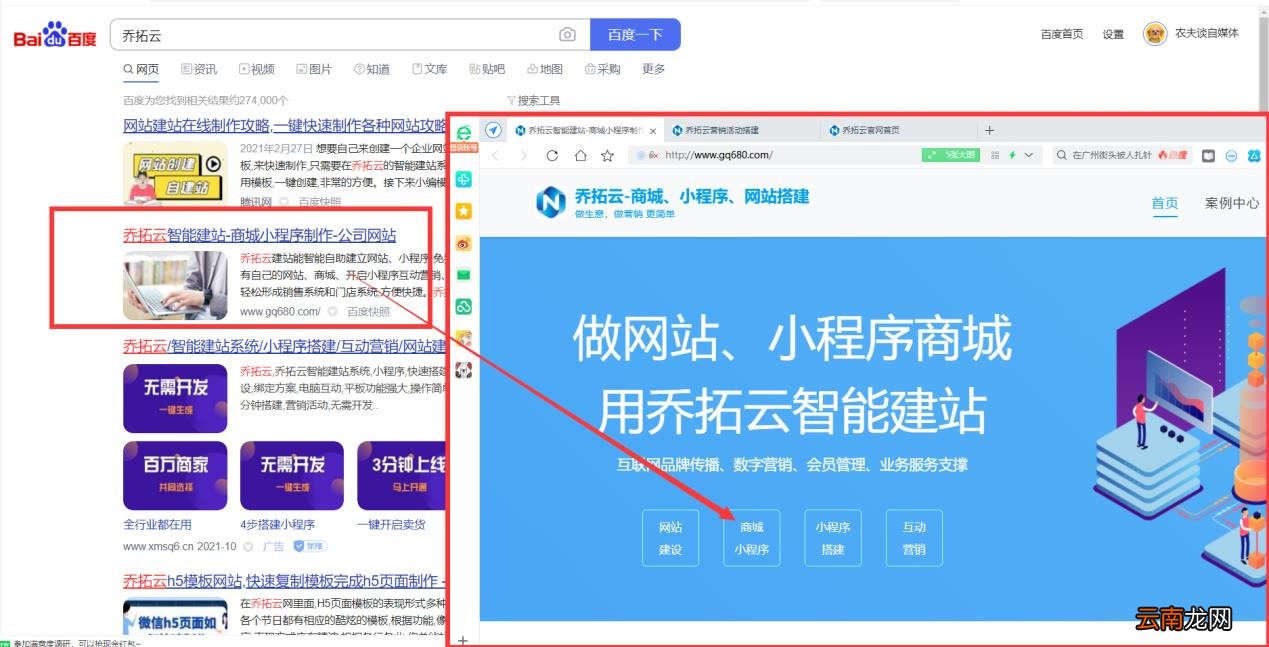Select the 贴吧 search category
This screenshot has width=1269, height=647.
[x=487, y=69]
